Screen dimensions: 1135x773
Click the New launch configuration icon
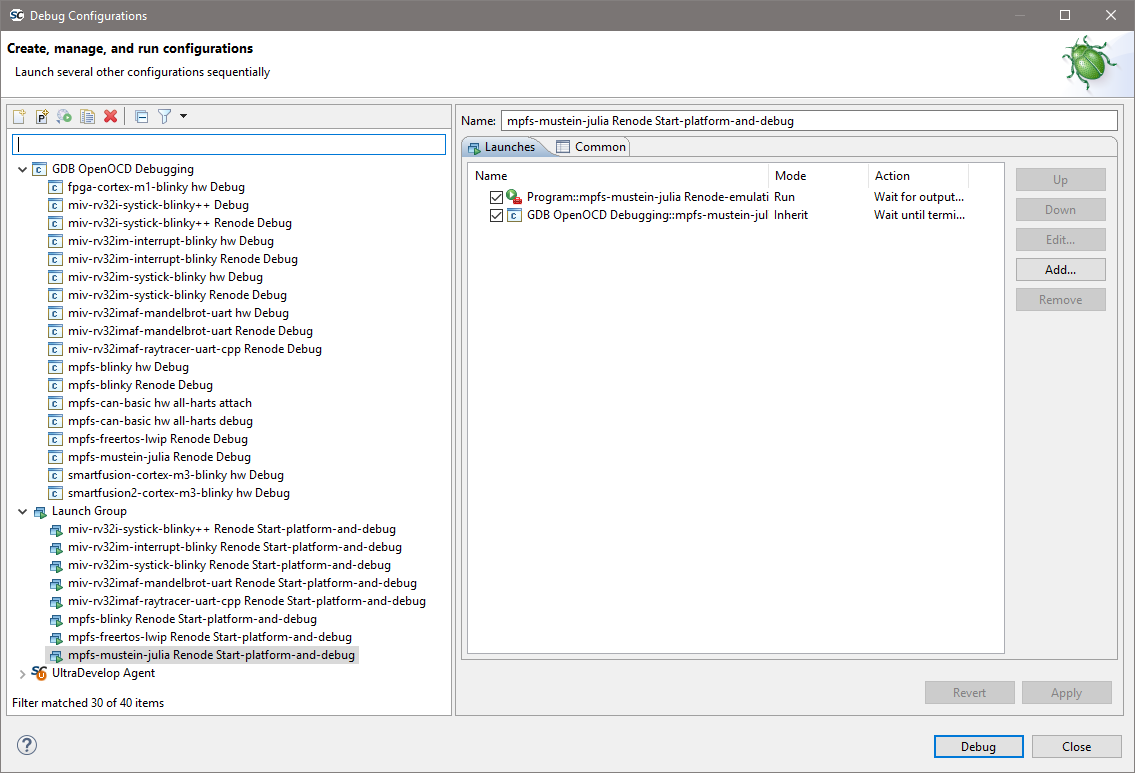20,116
